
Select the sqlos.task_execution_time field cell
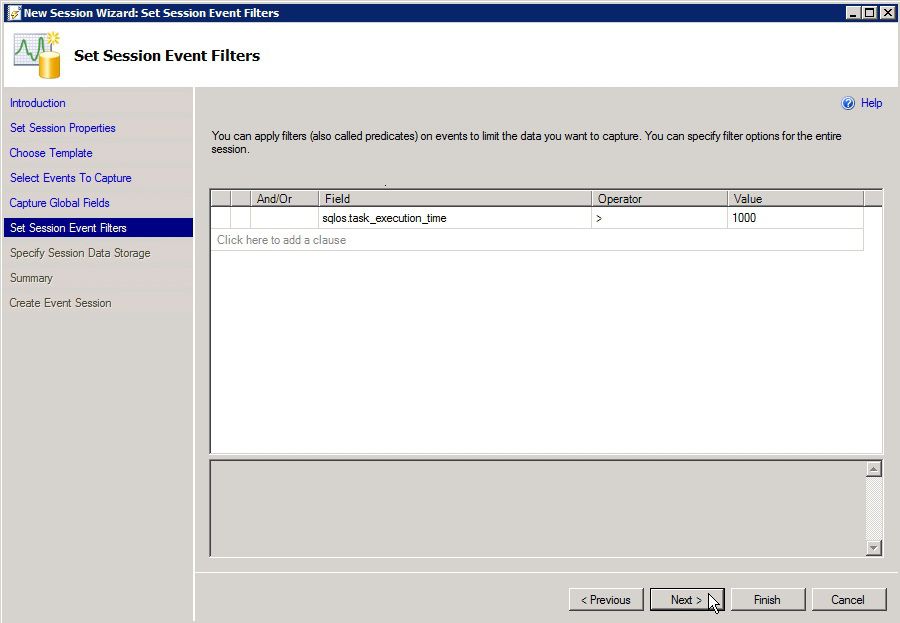(455, 218)
